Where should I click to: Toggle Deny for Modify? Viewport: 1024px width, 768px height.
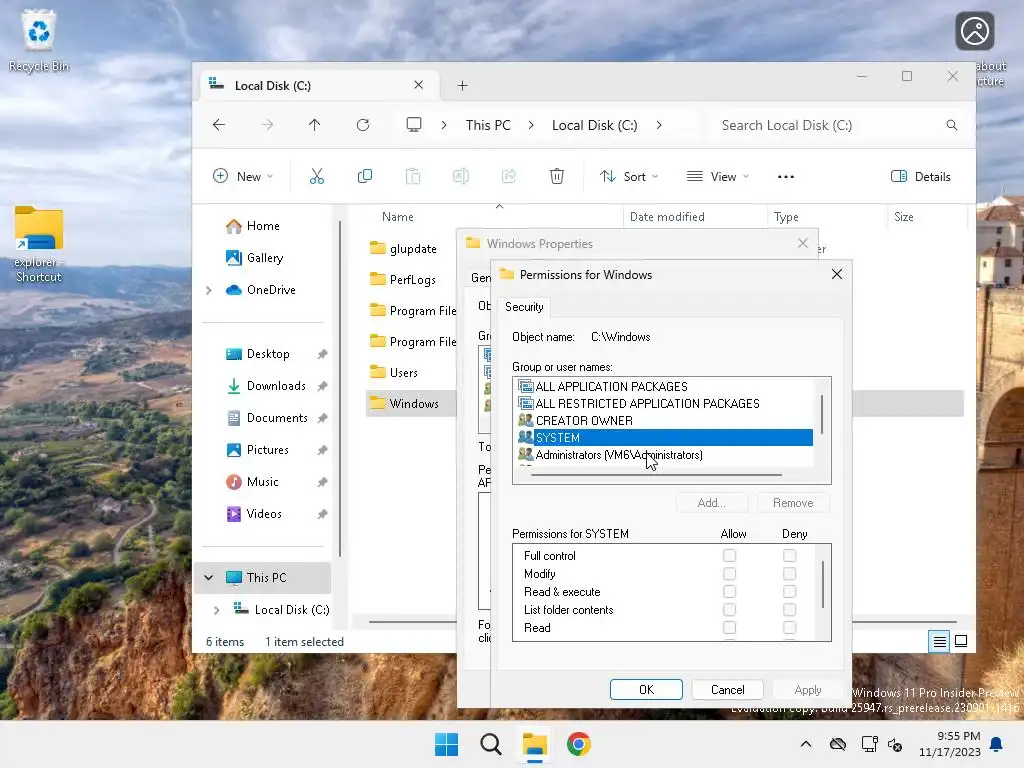click(x=790, y=573)
